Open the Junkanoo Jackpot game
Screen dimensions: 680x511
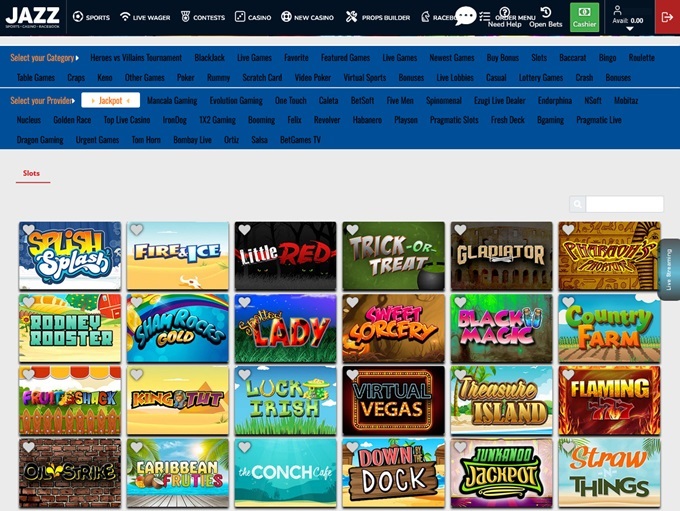[x=501, y=473]
